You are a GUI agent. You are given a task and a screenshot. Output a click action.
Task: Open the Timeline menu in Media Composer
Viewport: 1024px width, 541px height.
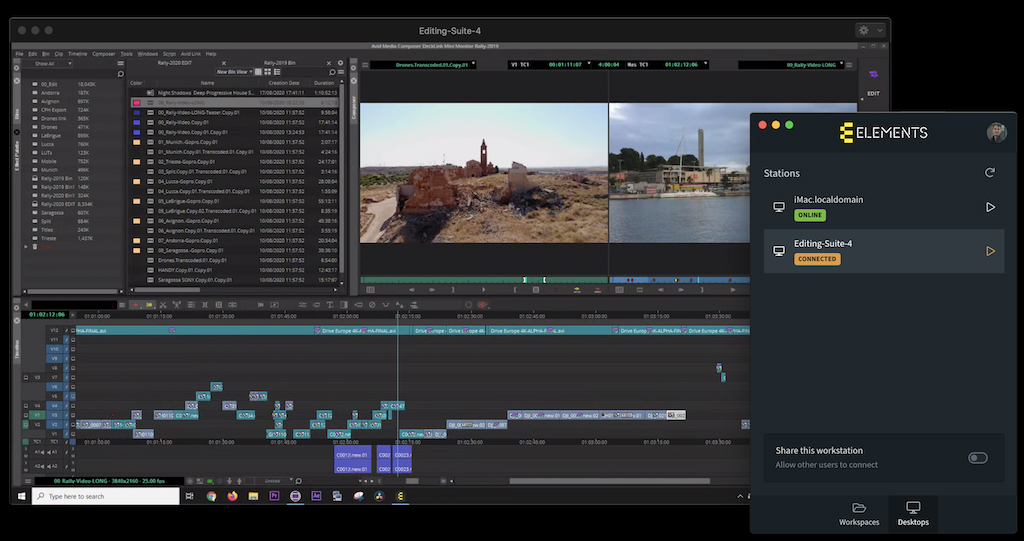tap(77, 54)
